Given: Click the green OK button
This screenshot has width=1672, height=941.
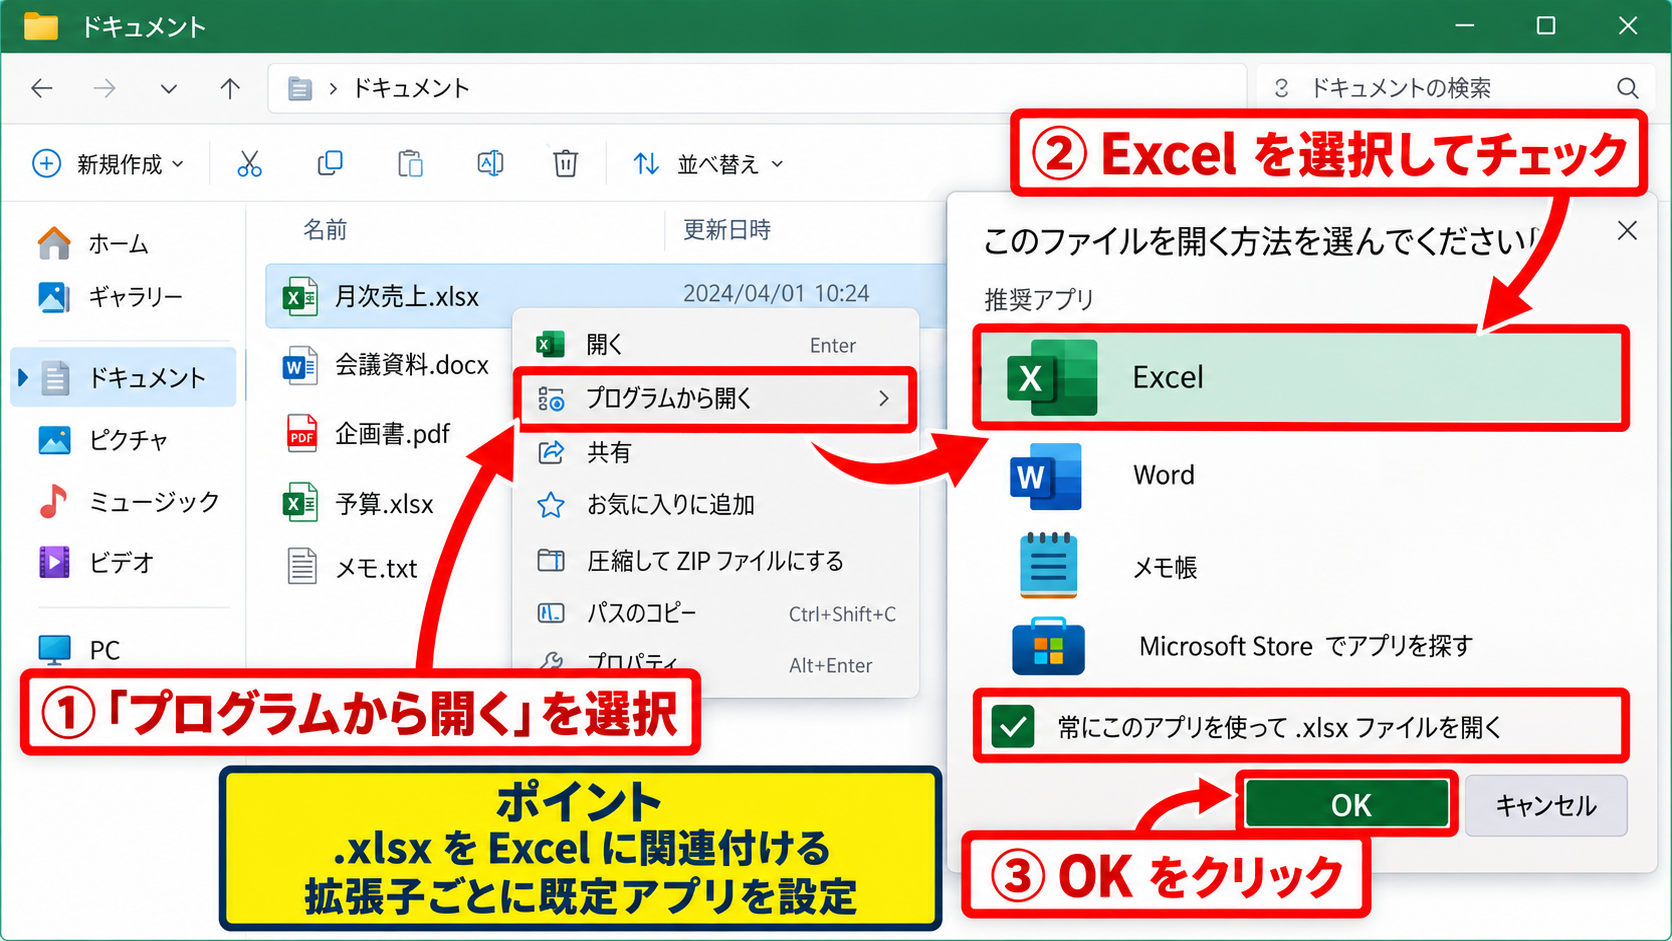Looking at the screenshot, I should click(1347, 804).
